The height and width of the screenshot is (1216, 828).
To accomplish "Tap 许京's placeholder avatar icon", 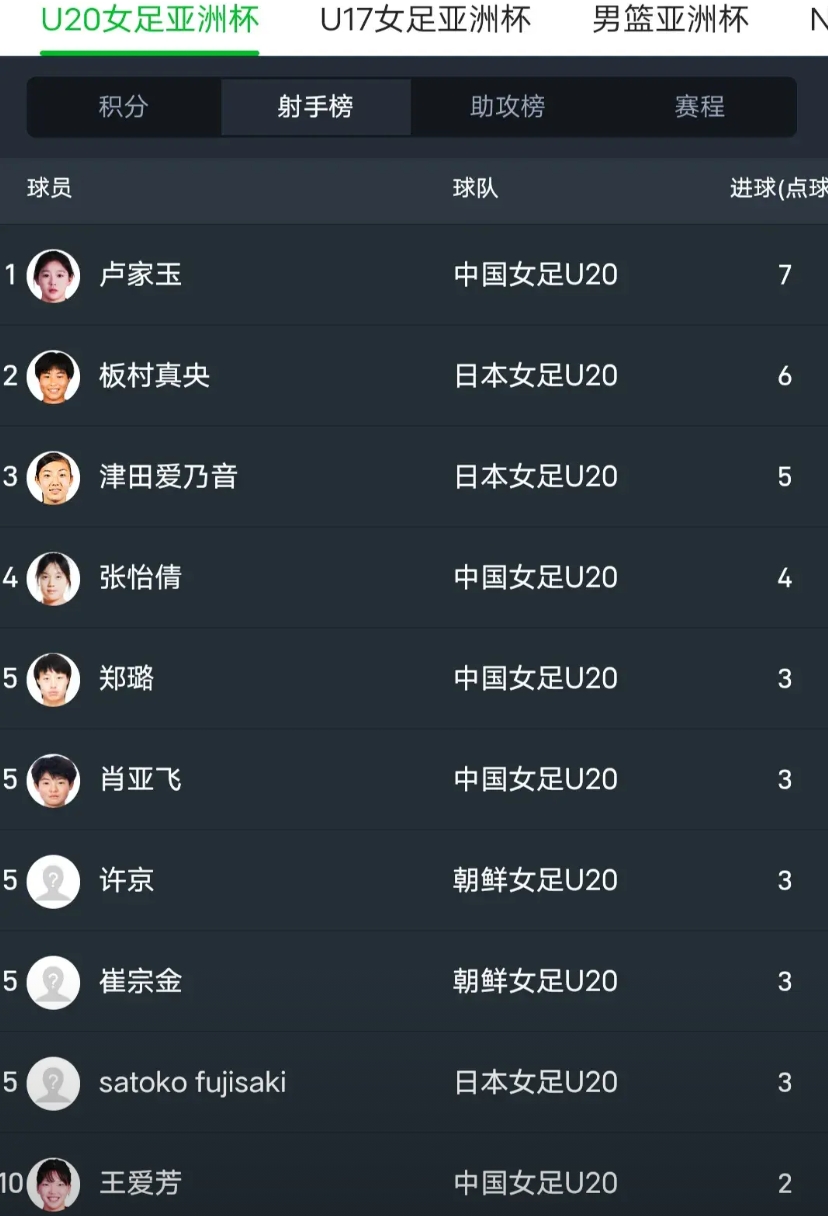I will (x=53, y=881).
